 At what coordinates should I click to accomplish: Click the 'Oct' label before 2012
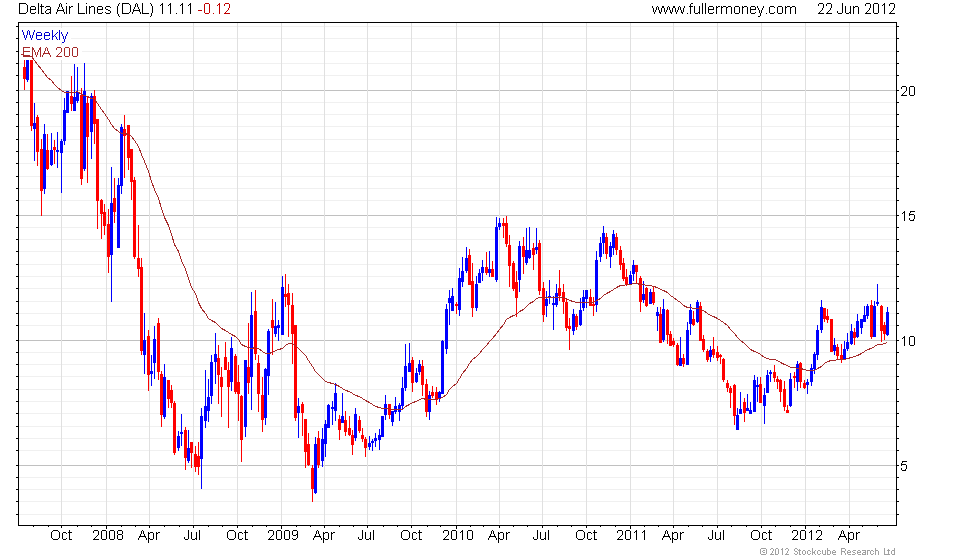(x=761, y=536)
